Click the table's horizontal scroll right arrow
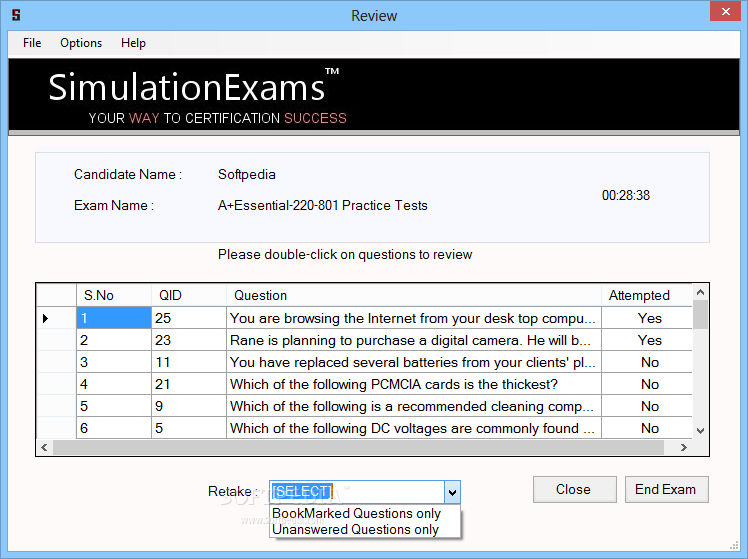Viewport: 748px width, 559px height. tap(684, 447)
